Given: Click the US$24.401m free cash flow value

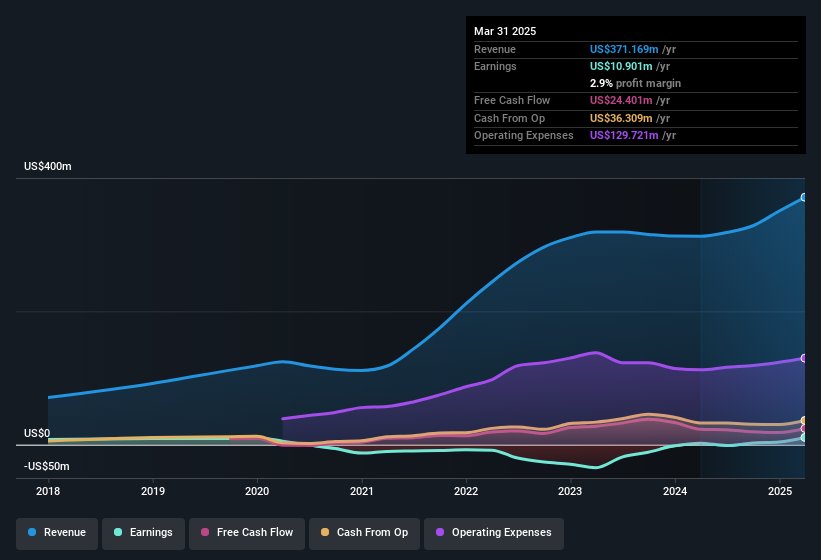Looking at the screenshot, I should point(621,100).
